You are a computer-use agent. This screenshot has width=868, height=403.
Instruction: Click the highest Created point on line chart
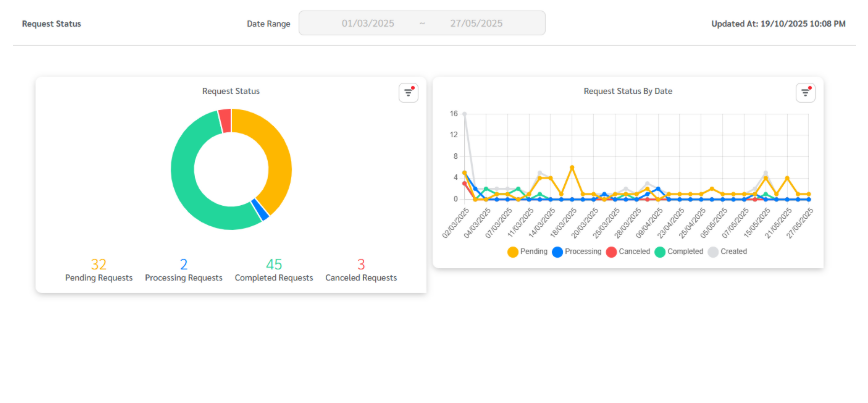pyautogui.click(x=464, y=114)
